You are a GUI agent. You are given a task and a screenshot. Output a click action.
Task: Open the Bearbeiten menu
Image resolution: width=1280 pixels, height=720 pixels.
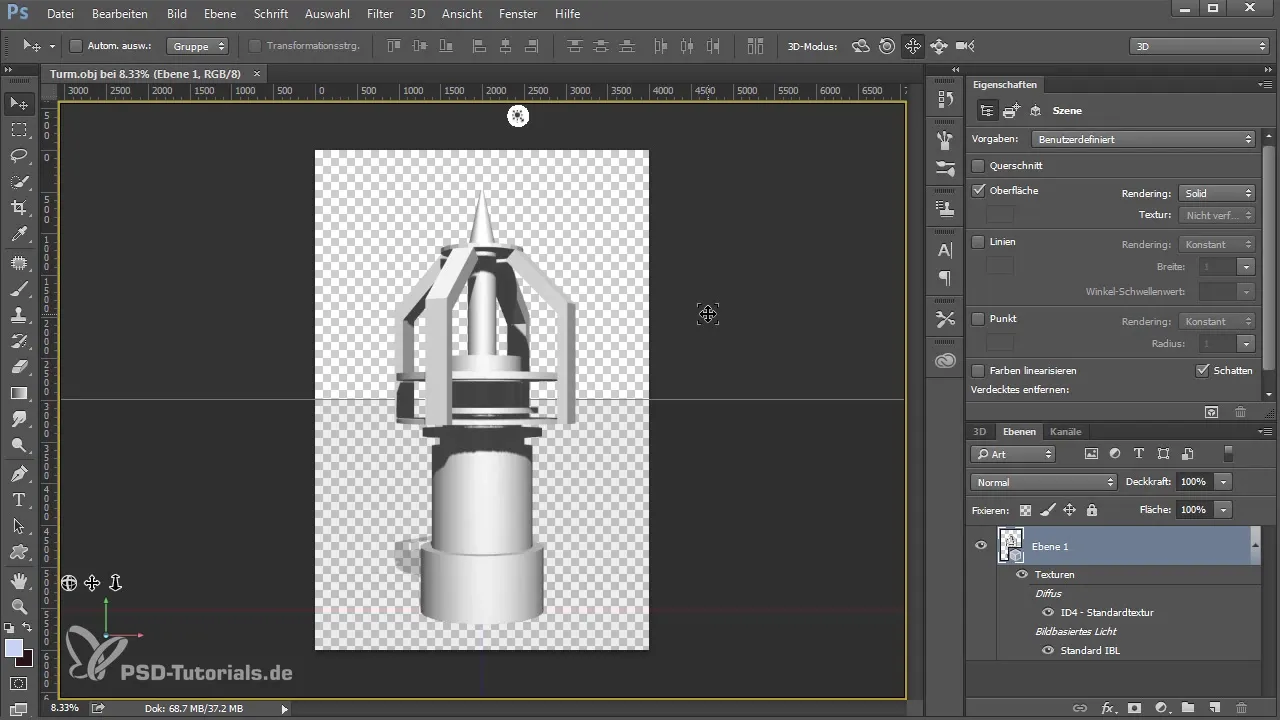120,14
